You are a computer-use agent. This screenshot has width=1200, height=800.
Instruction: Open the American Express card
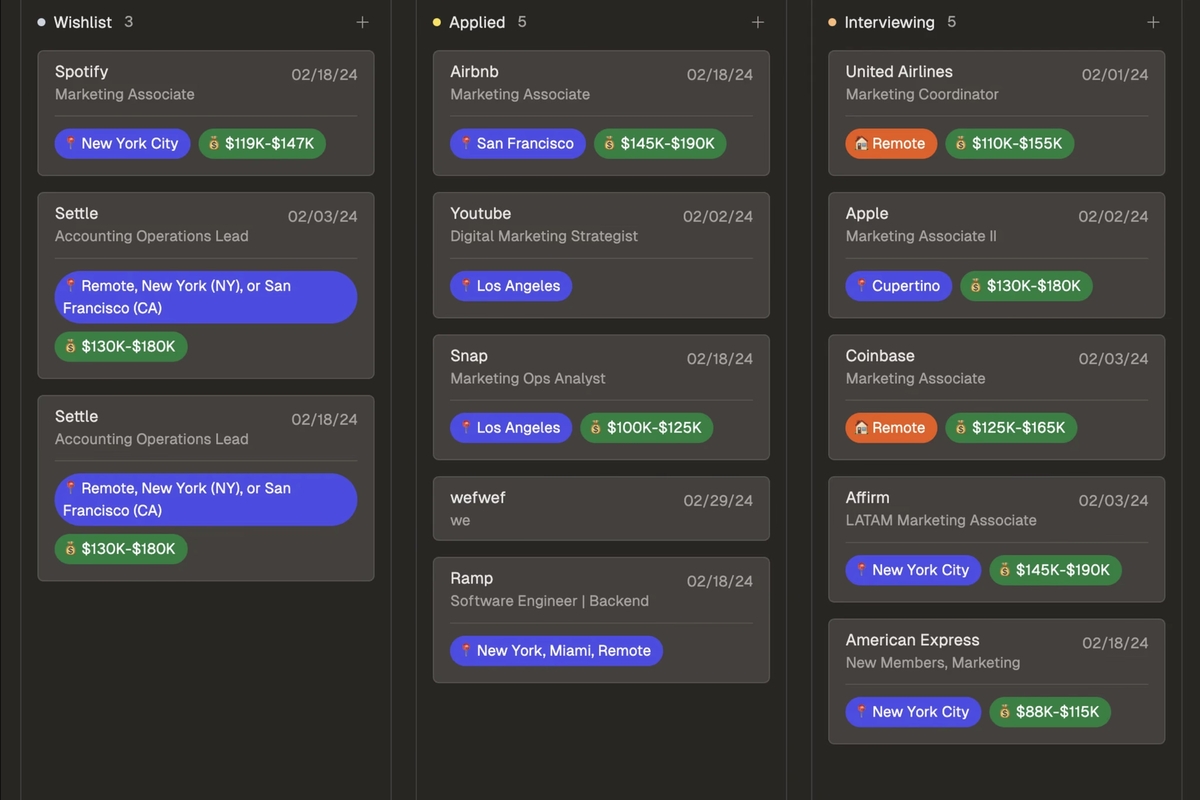pyautogui.click(x=997, y=681)
